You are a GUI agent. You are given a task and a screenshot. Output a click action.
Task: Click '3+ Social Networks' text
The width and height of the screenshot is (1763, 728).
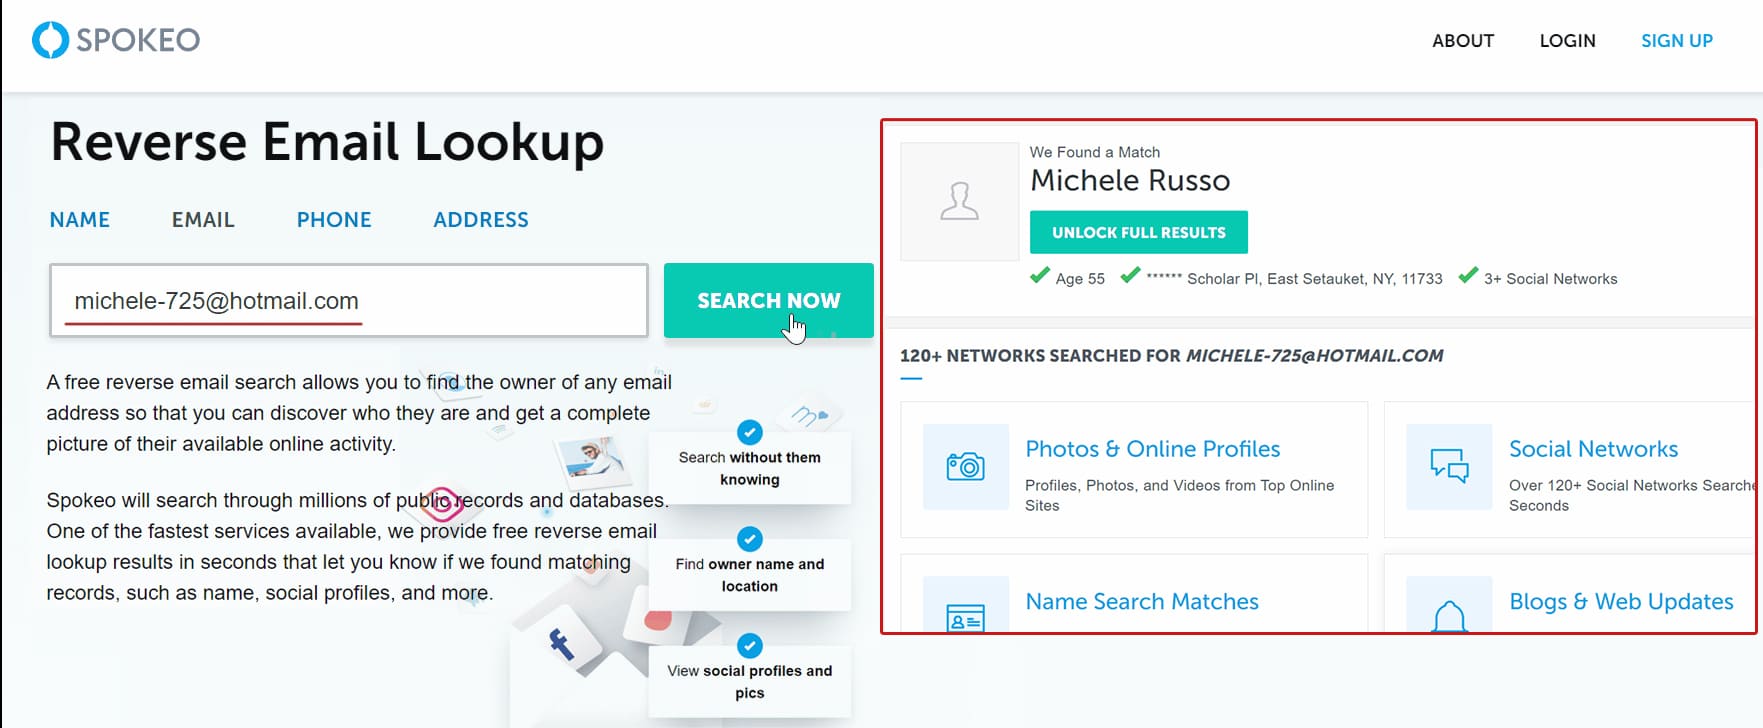1550,279
